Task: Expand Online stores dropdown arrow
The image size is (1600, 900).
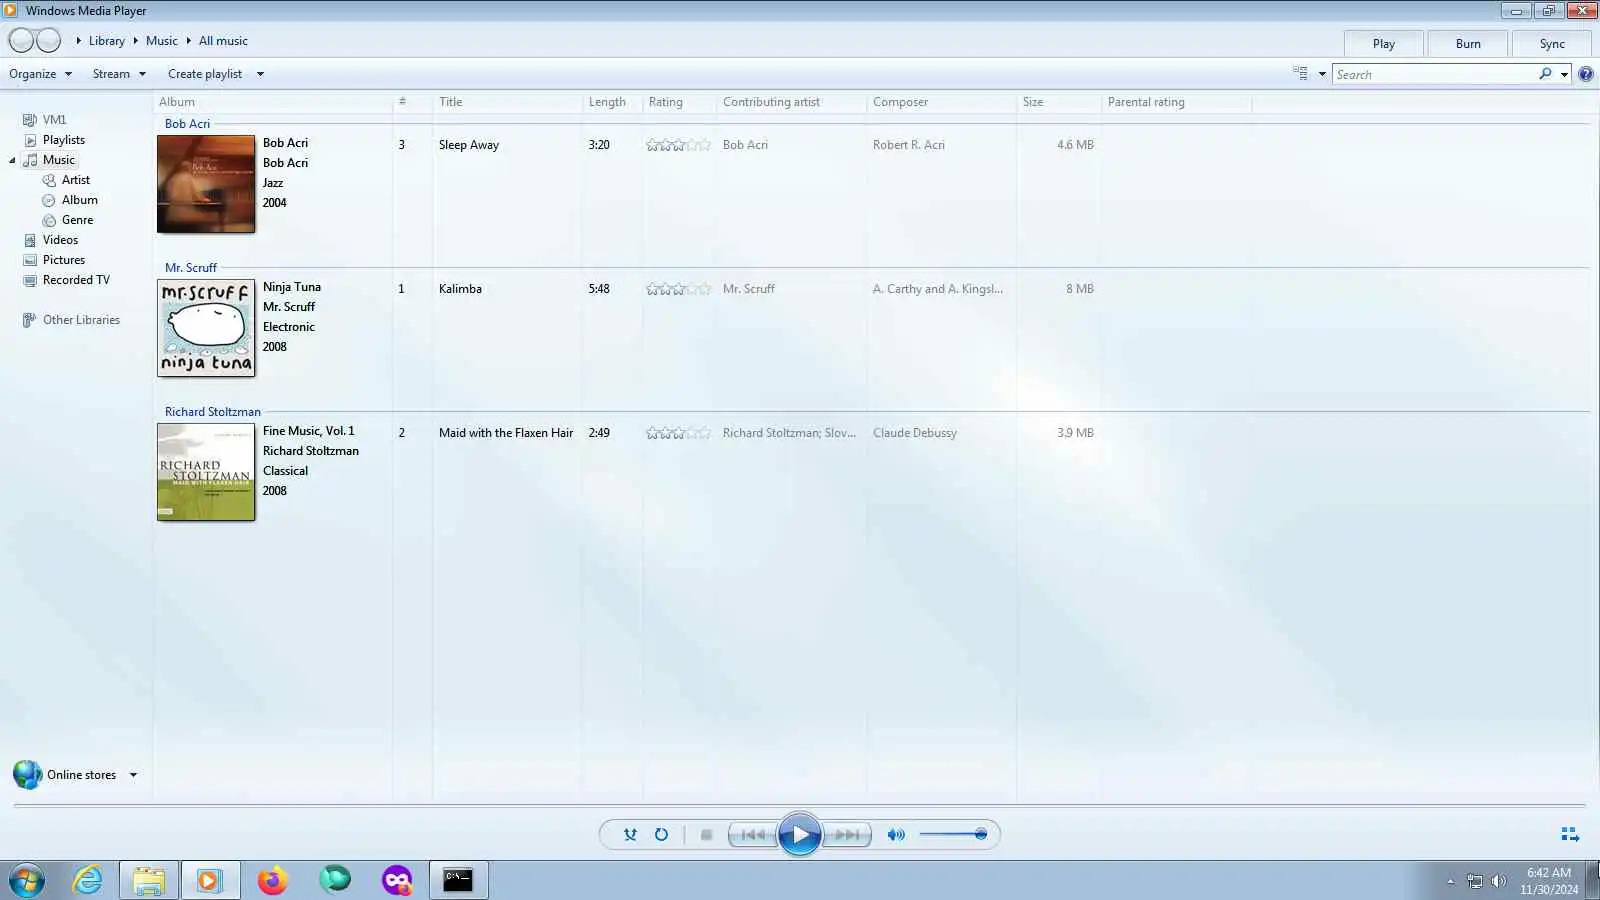Action: tap(133, 775)
